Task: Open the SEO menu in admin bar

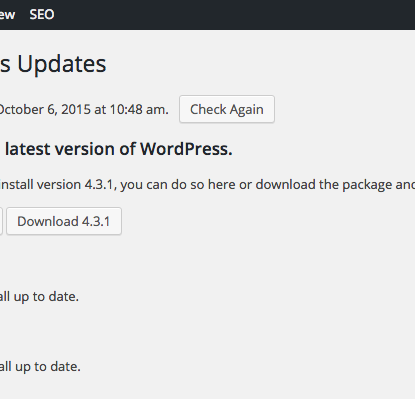Action: pyautogui.click(x=42, y=15)
